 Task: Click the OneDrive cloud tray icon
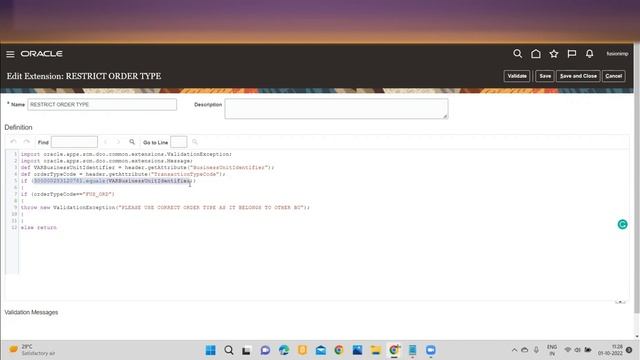pyautogui.click(x=525, y=350)
